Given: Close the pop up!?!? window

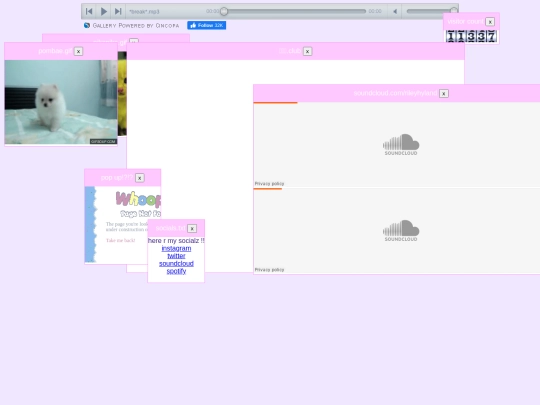Looking at the screenshot, I should [x=139, y=178].
